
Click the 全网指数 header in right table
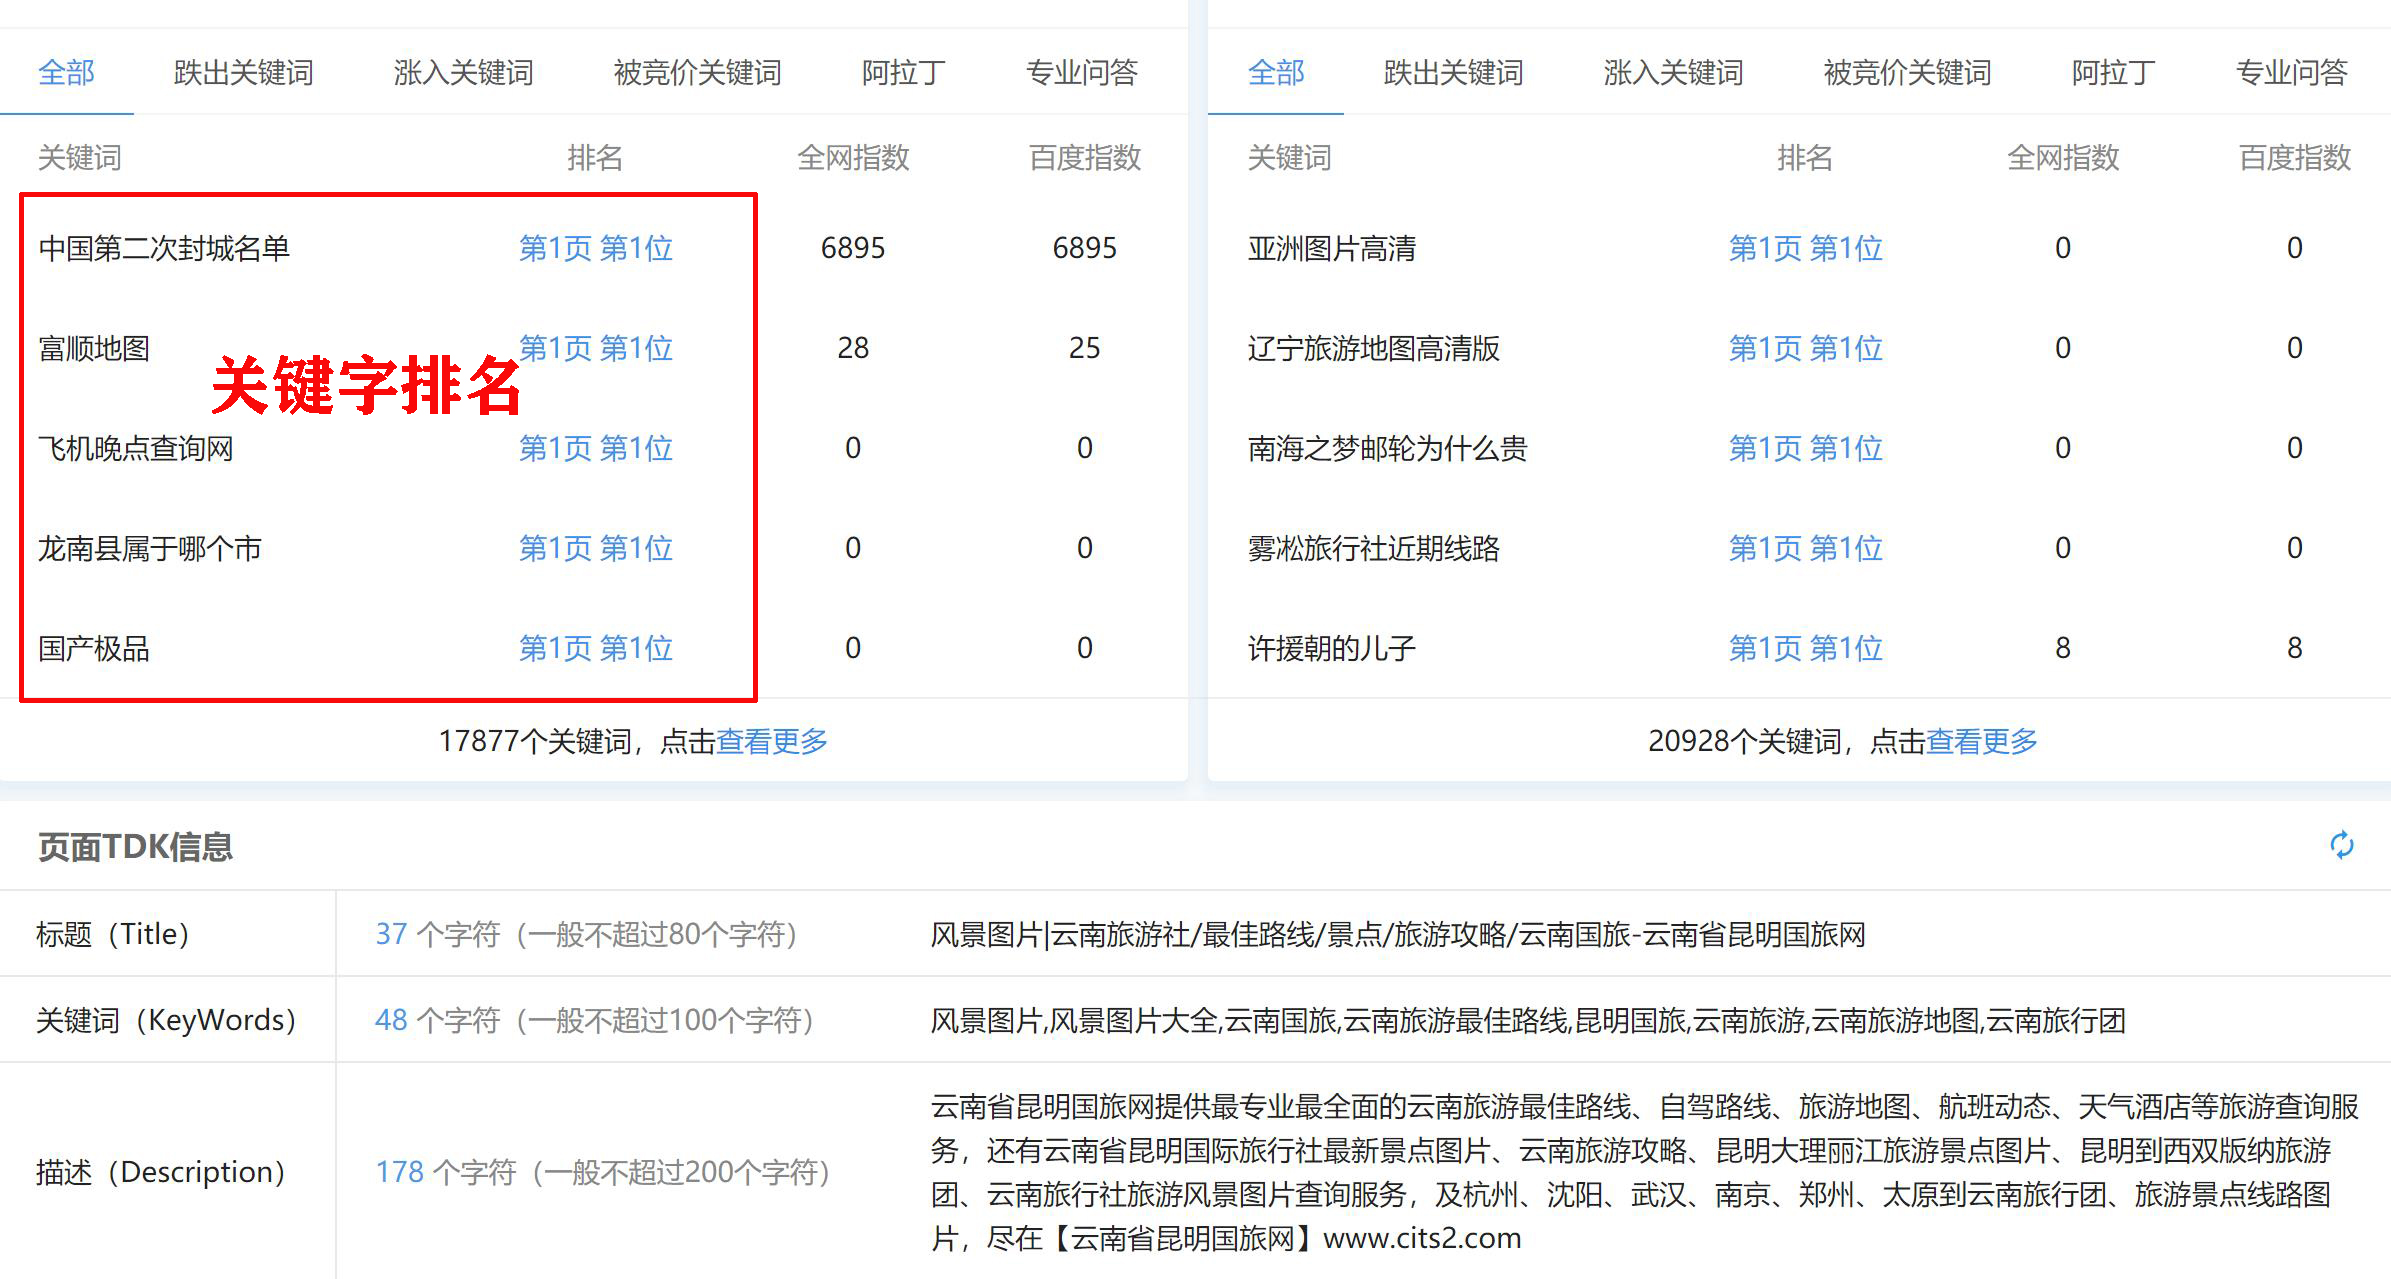pos(2062,157)
